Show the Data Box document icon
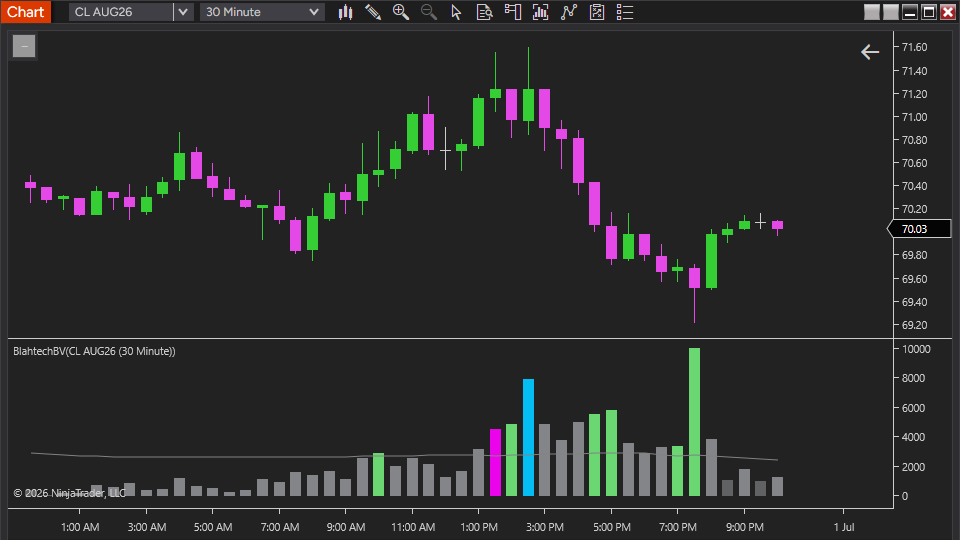Viewport: 960px width, 540px height. [484, 12]
